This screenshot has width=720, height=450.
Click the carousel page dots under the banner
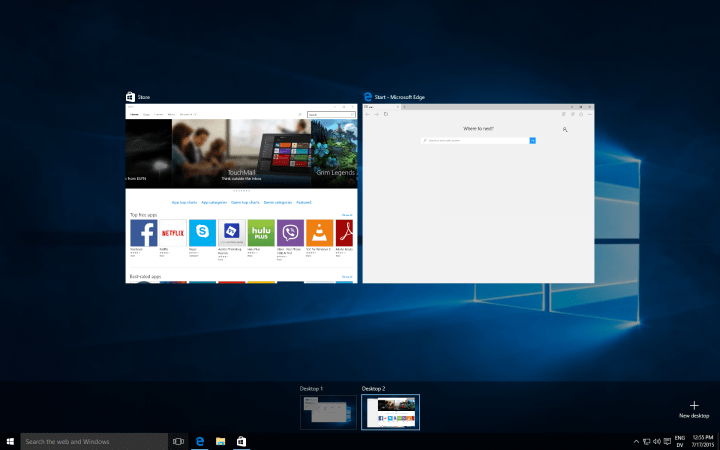coord(242,191)
